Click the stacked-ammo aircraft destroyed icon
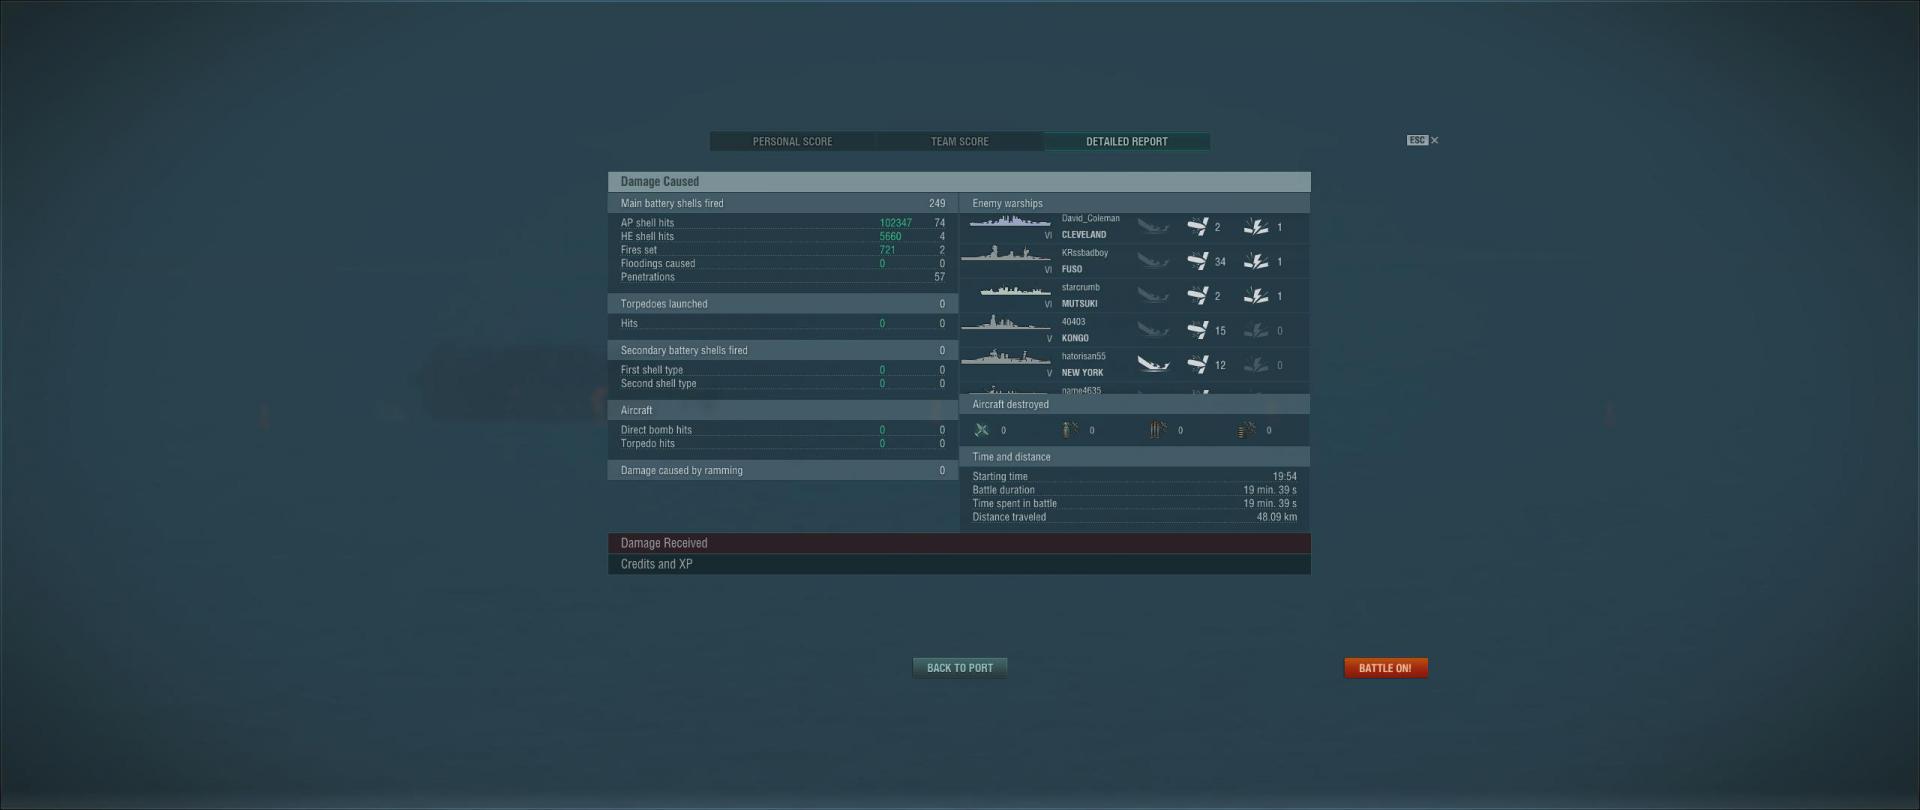The height and width of the screenshot is (810, 1920). 1246,430
